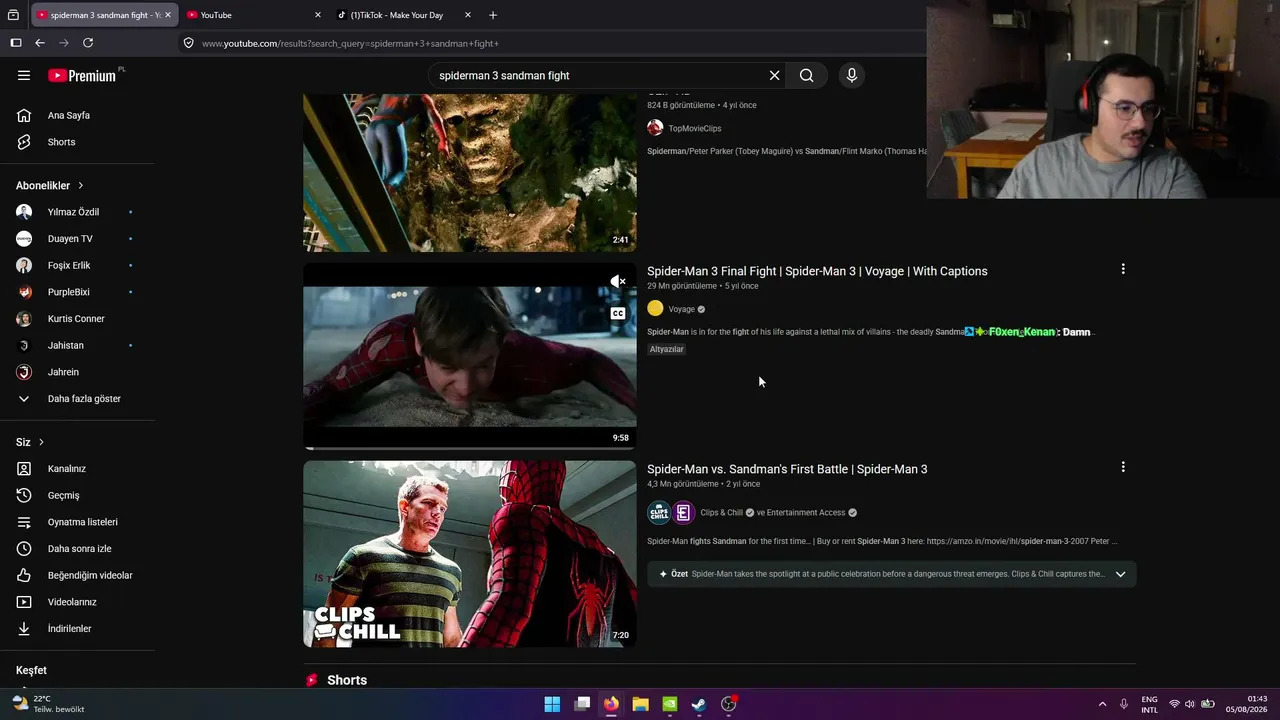The image size is (1280, 720).
Task: Open Kurtis Conner subscription channel
Action: pos(78,319)
